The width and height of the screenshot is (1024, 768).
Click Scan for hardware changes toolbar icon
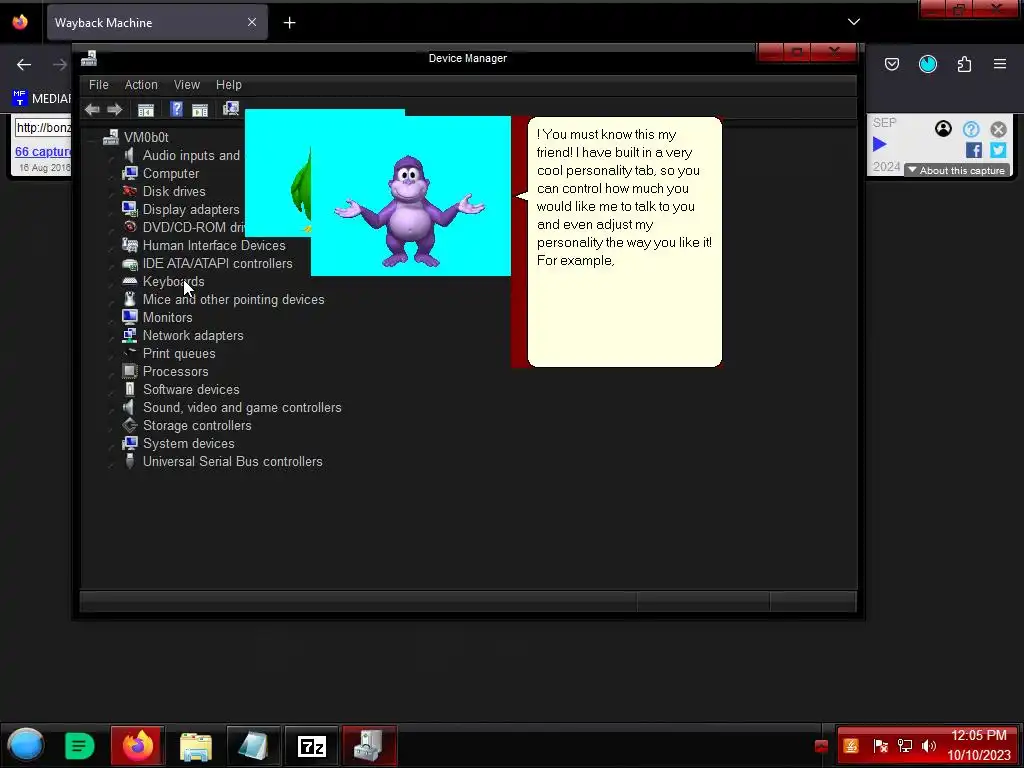[x=231, y=108]
